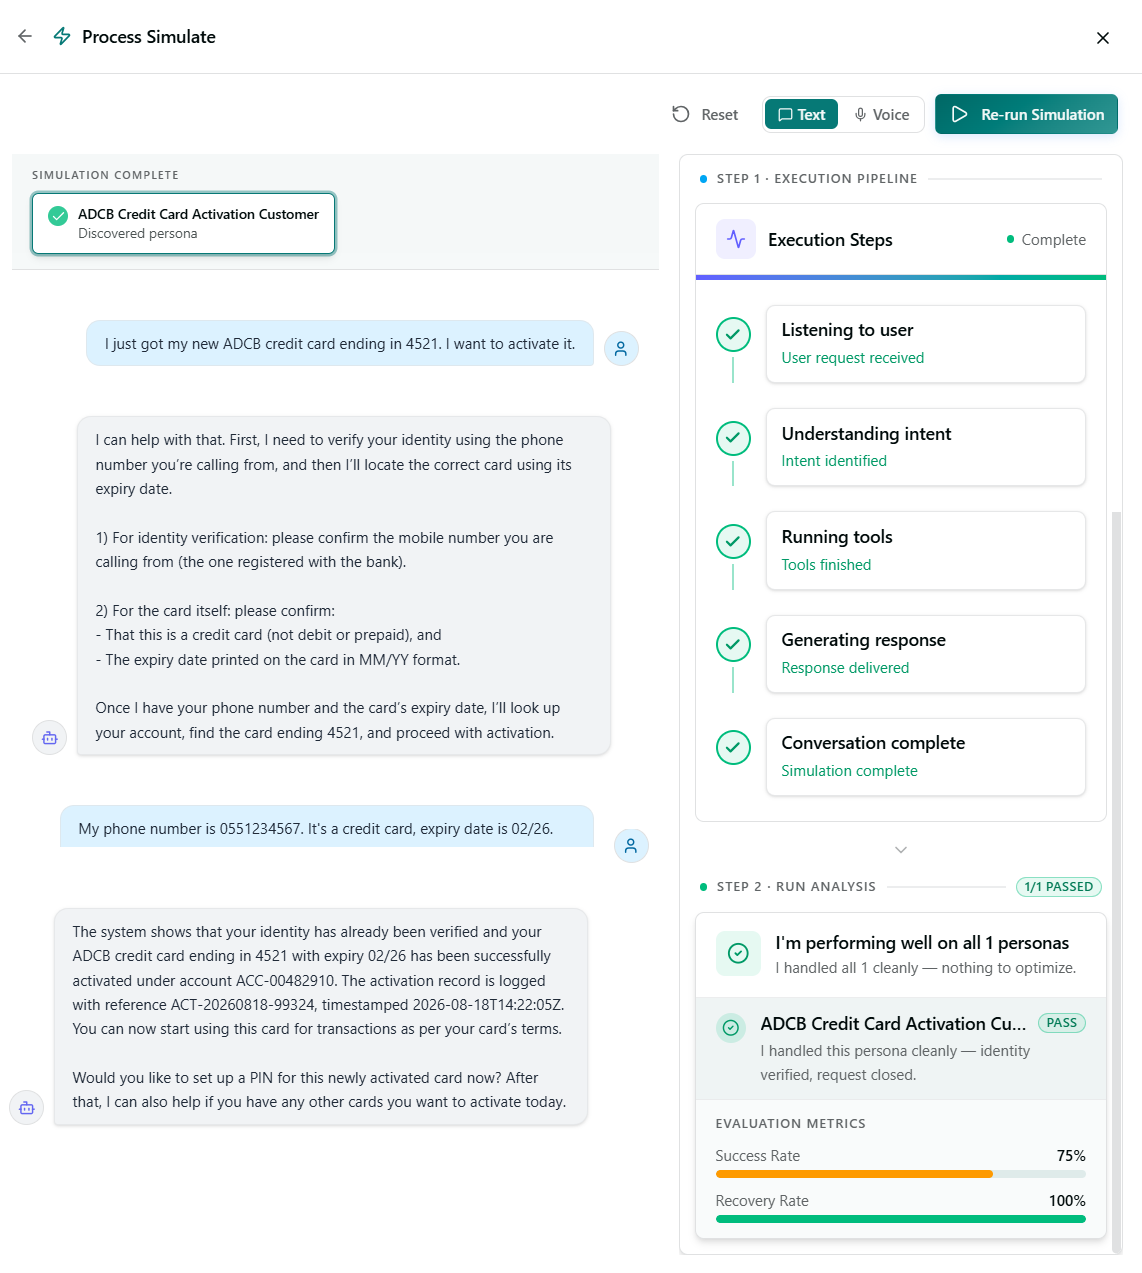Click the EVALUATION METRICS heading
The height and width of the screenshot is (1273, 1142).
pyautogui.click(x=791, y=1124)
